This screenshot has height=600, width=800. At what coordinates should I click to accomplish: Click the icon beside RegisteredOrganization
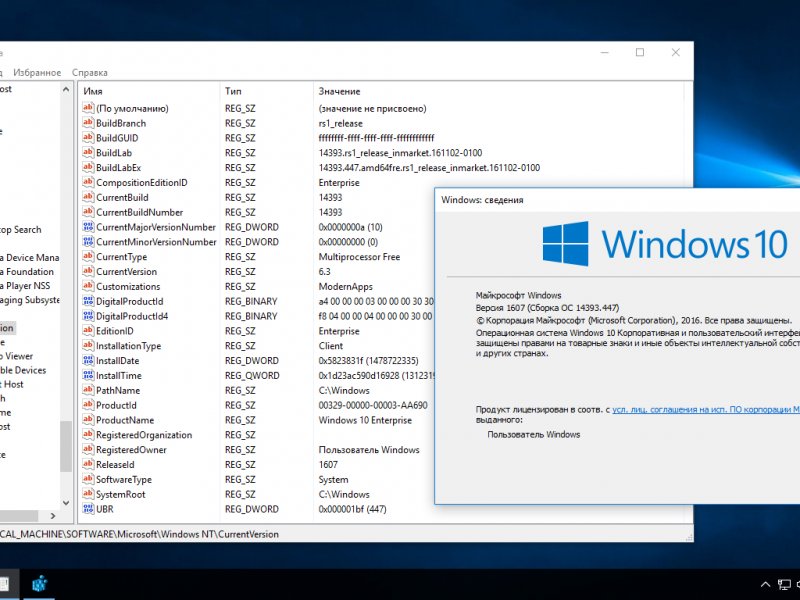[88, 435]
